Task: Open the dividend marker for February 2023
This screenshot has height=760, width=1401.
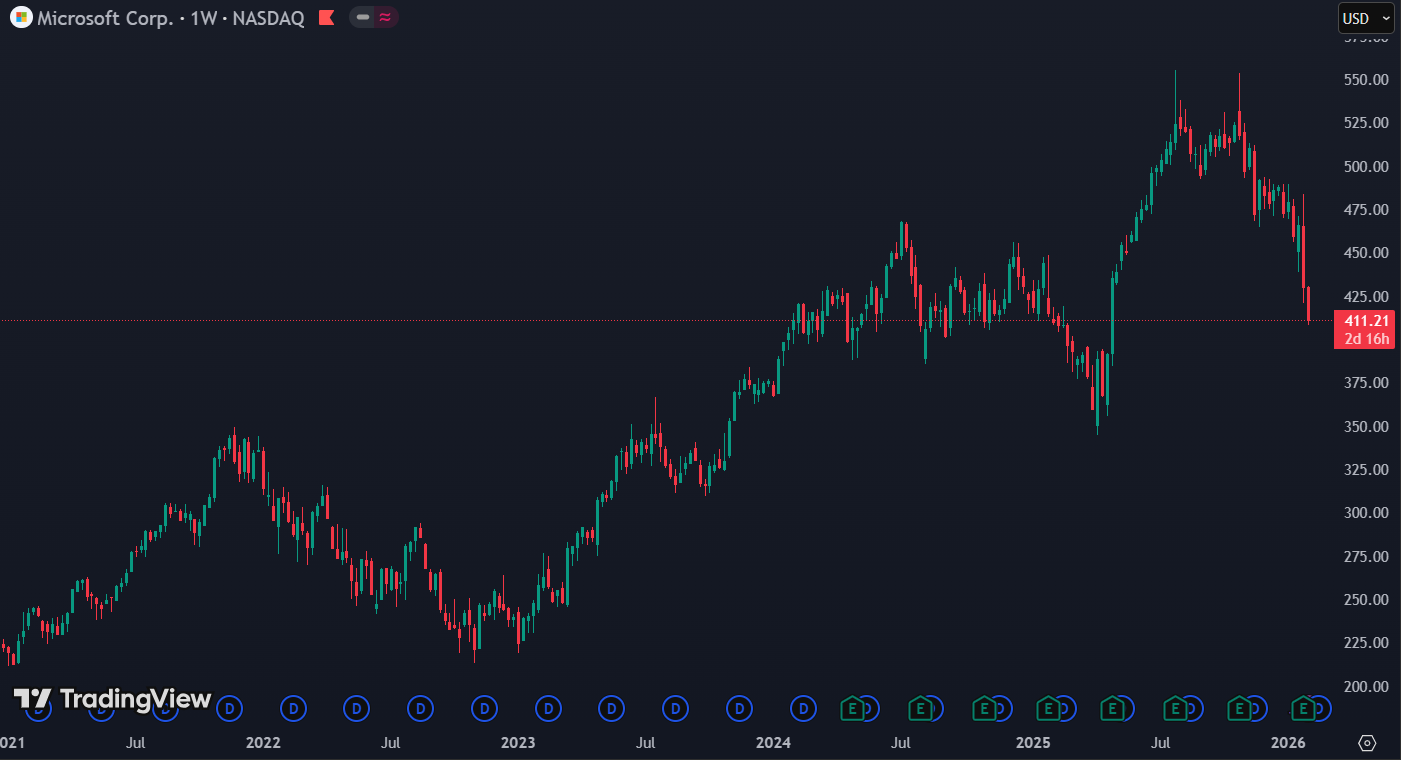Action: pos(549,709)
